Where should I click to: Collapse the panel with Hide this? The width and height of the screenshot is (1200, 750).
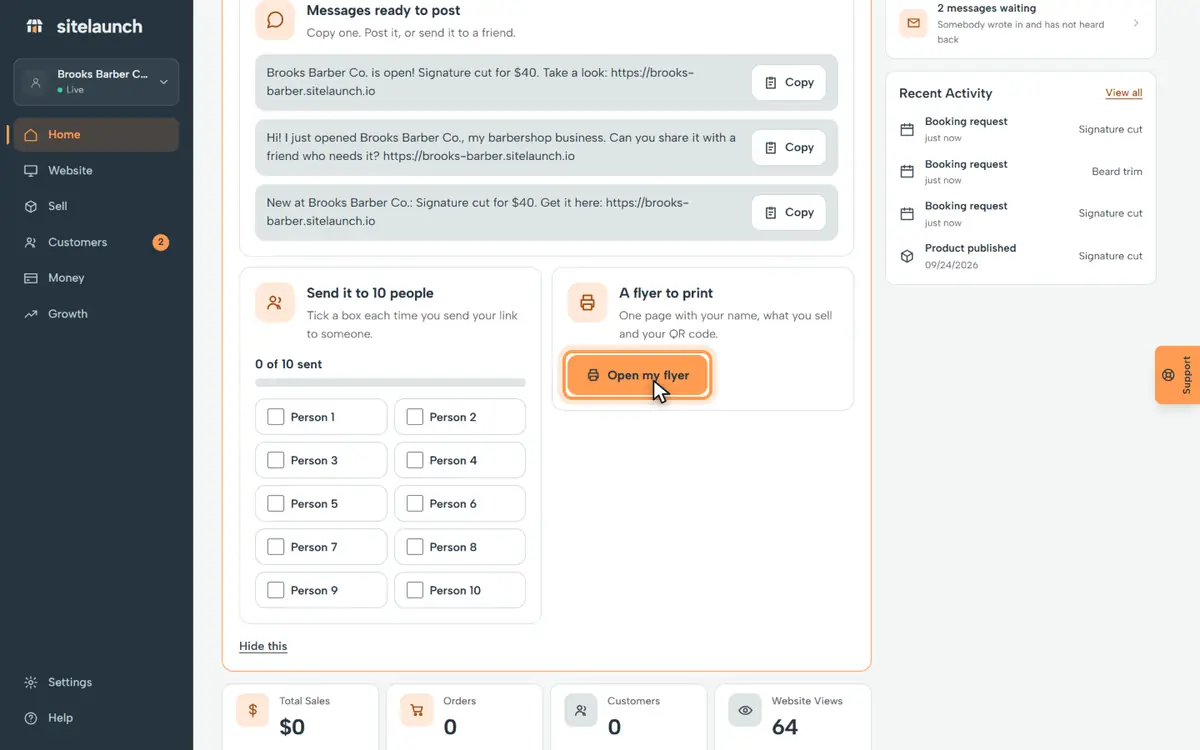263,646
